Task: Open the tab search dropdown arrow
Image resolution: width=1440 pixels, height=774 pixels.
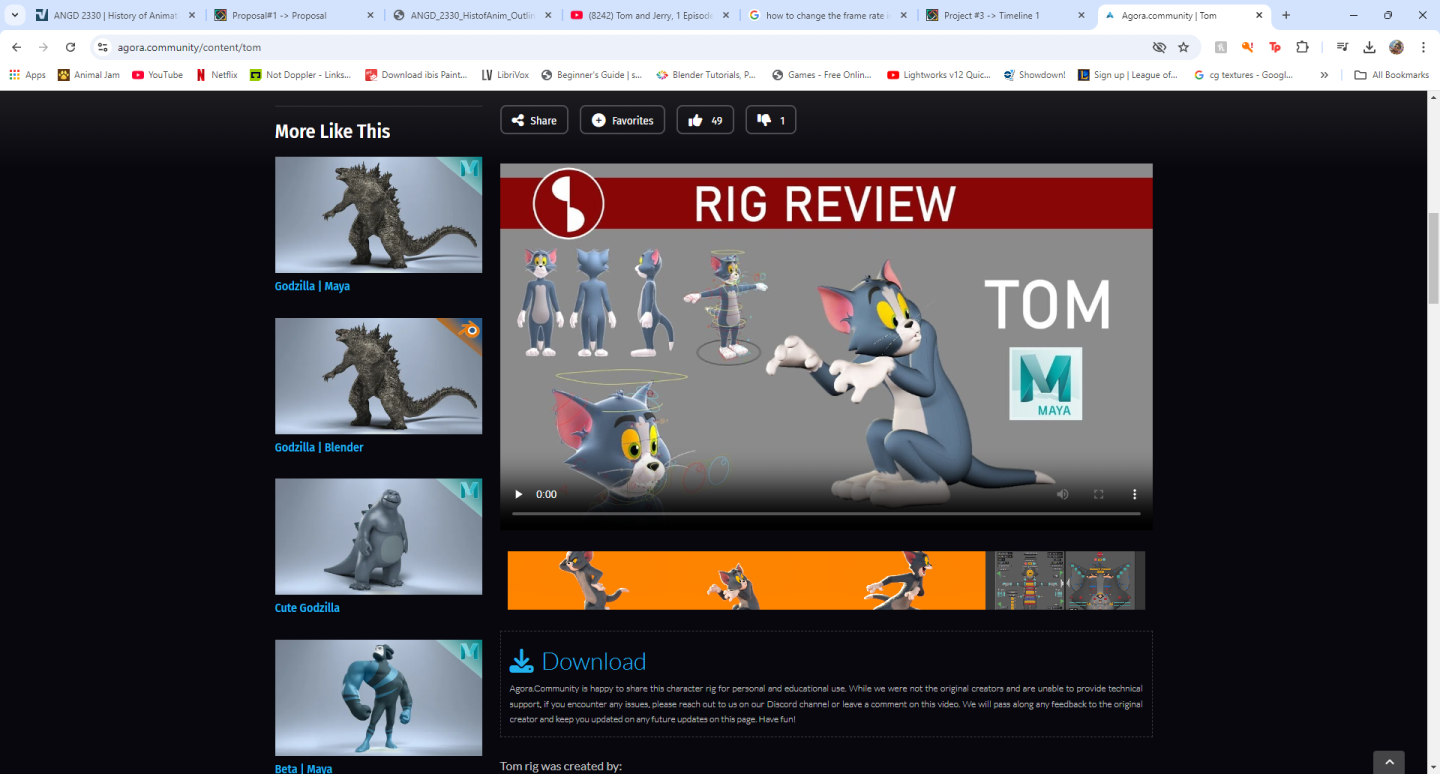Action: tap(14, 15)
